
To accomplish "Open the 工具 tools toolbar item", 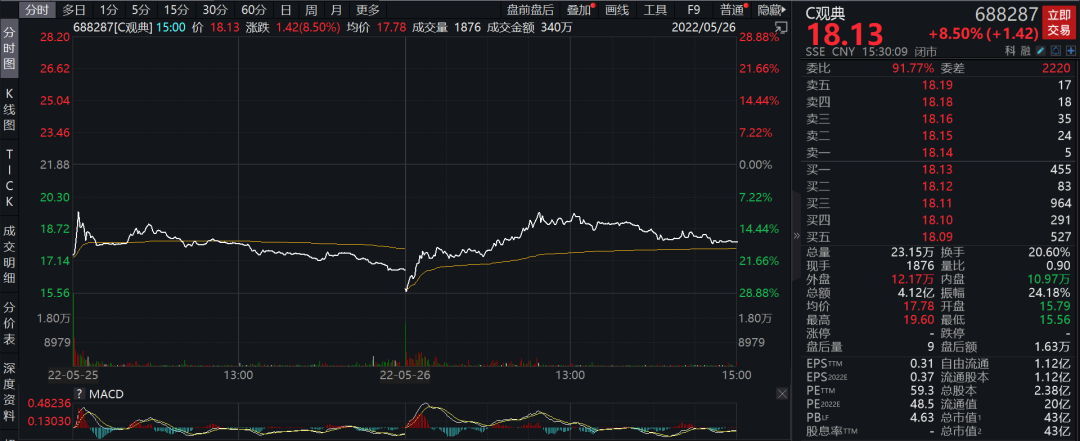I will click(x=655, y=9).
